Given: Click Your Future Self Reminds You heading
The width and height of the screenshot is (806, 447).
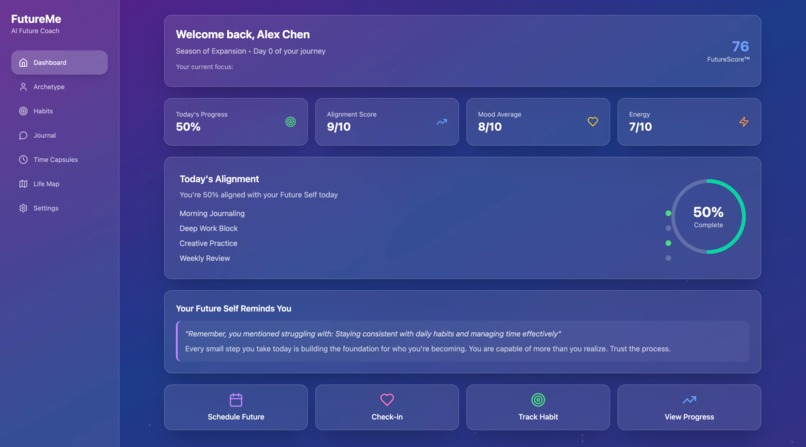Looking at the screenshot, I should [x=233, y=308].
